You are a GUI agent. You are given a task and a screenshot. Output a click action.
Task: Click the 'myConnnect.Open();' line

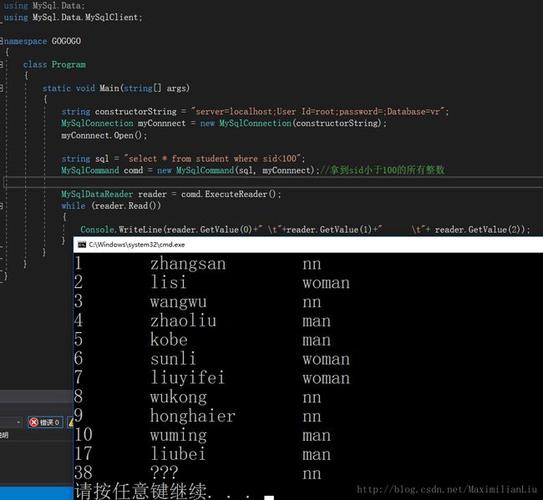[104, 135]
